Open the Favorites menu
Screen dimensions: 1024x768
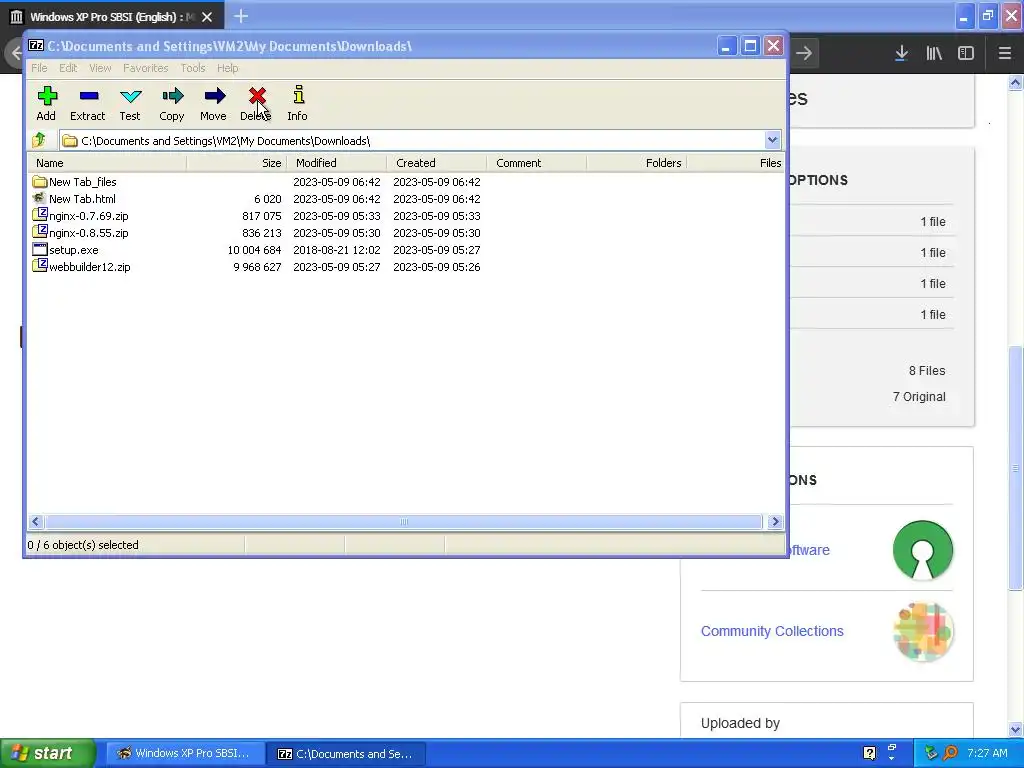tap(146, 68)
